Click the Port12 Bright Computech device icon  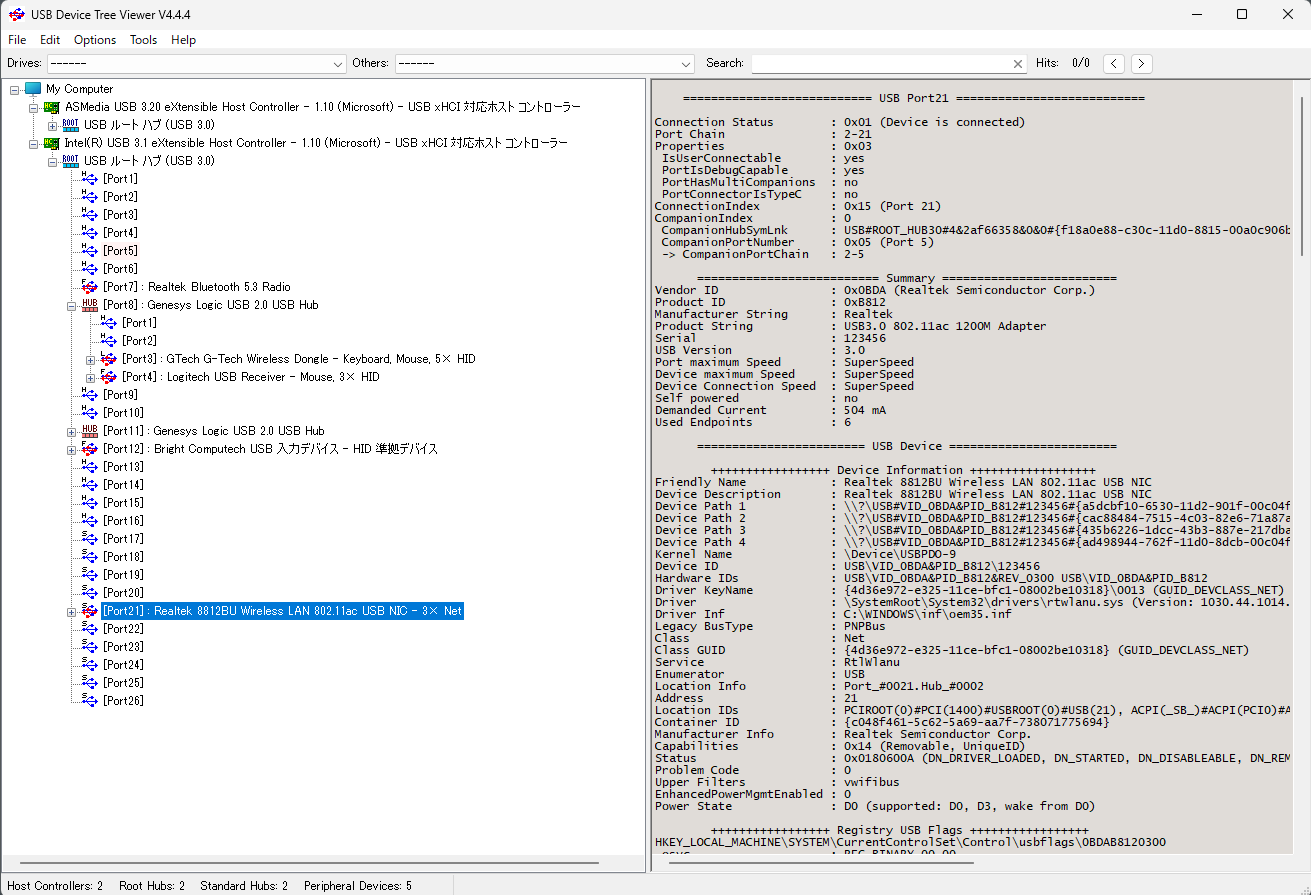pos(90,449)
